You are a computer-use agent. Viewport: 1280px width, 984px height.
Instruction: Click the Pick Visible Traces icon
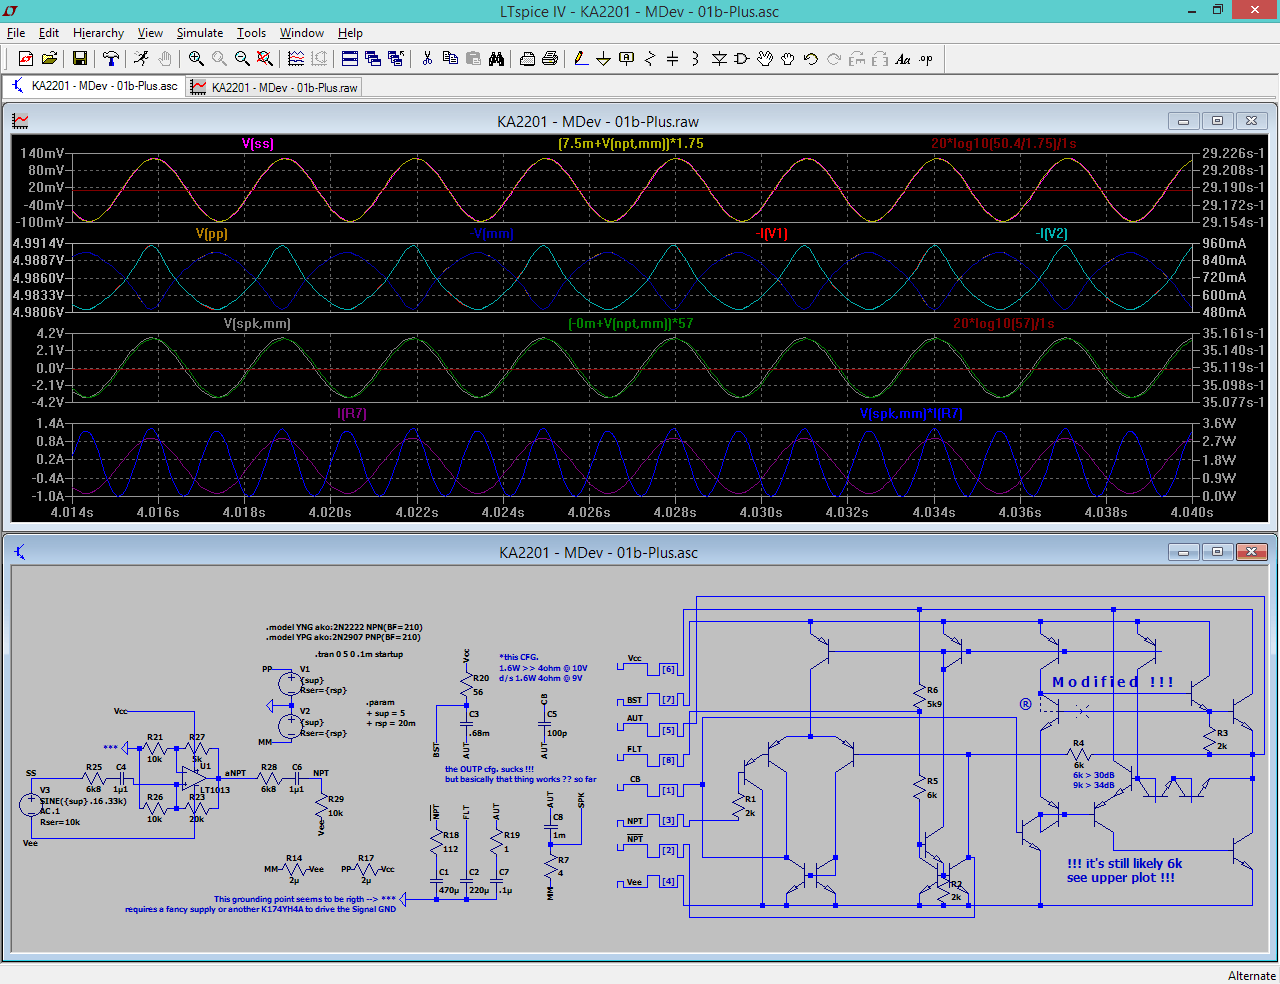[x=296, y=59]
